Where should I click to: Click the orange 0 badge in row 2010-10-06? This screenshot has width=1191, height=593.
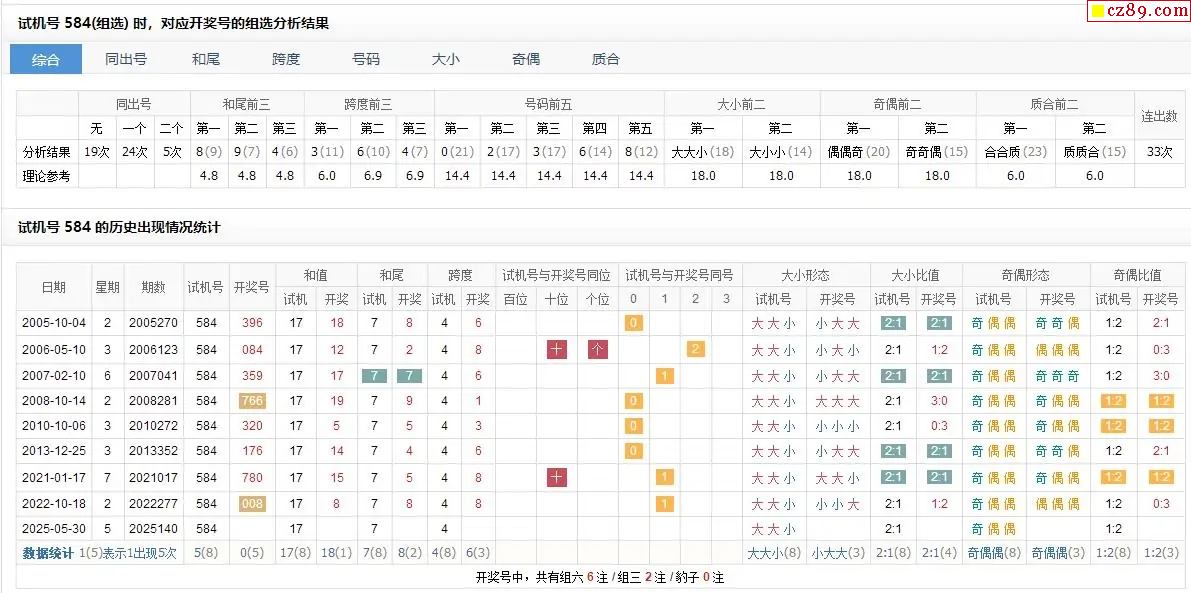[x=633, y=426]
